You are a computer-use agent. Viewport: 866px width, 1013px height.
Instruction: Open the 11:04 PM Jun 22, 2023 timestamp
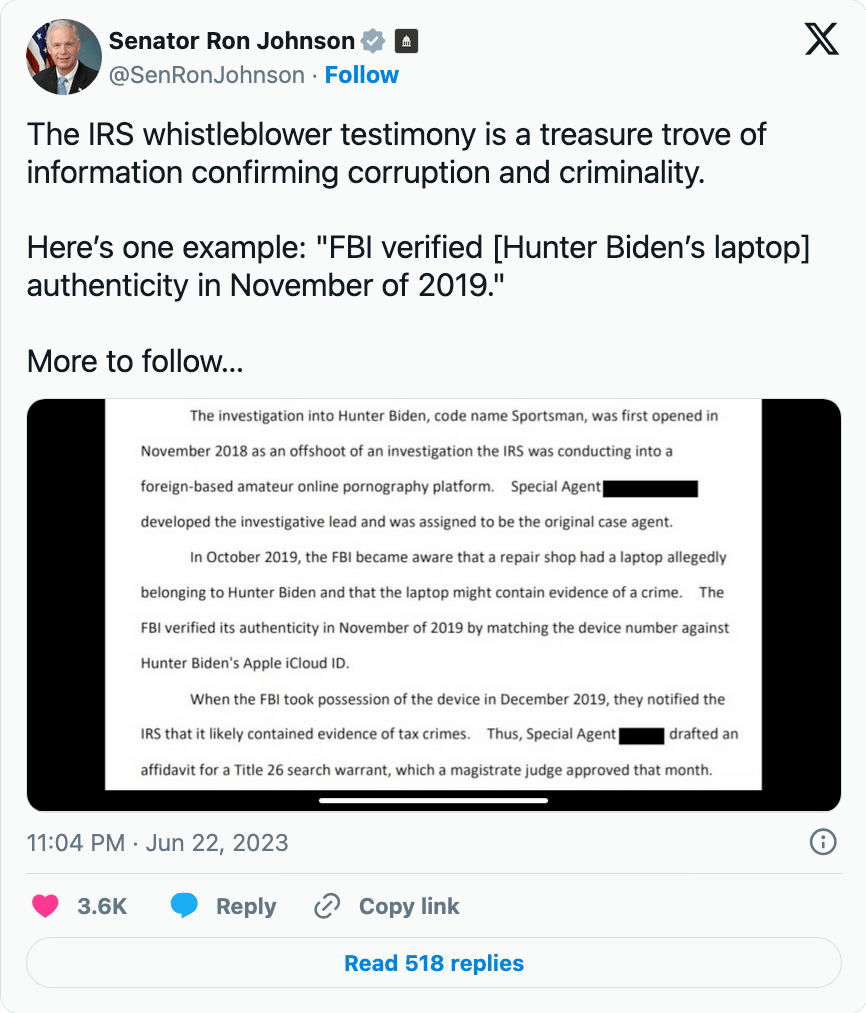158,843
